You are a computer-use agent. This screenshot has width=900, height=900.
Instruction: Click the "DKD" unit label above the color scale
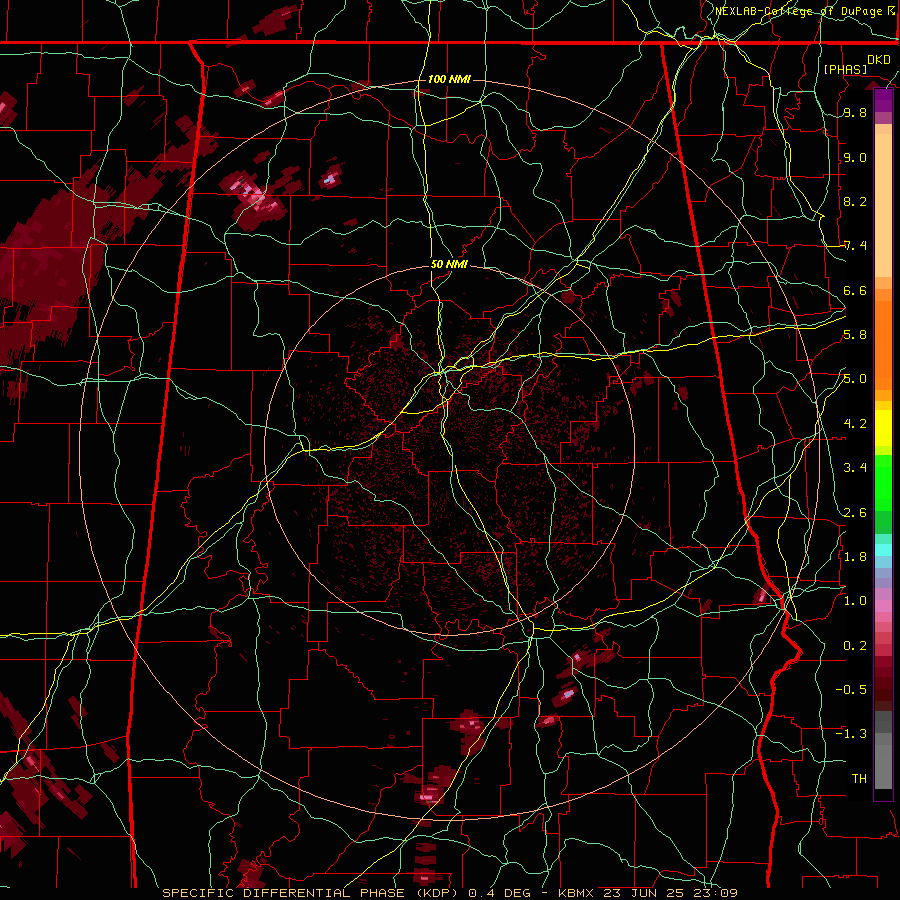tap(879, 60)
